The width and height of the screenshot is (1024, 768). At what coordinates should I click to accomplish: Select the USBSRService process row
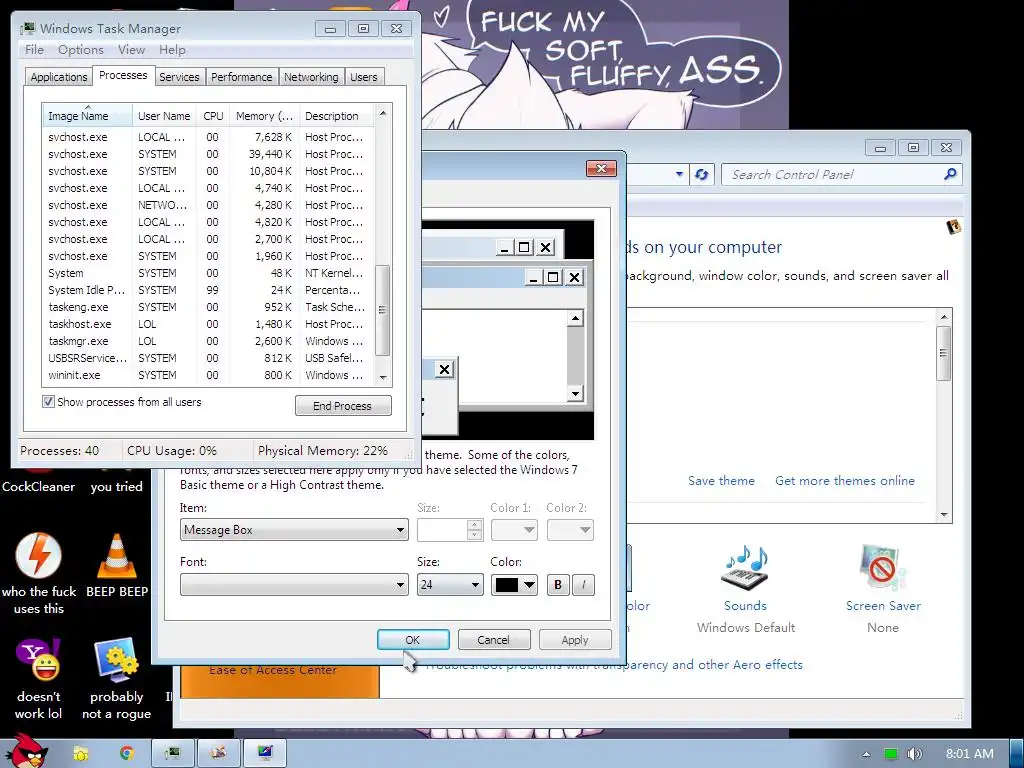click(x=208, y=358)
